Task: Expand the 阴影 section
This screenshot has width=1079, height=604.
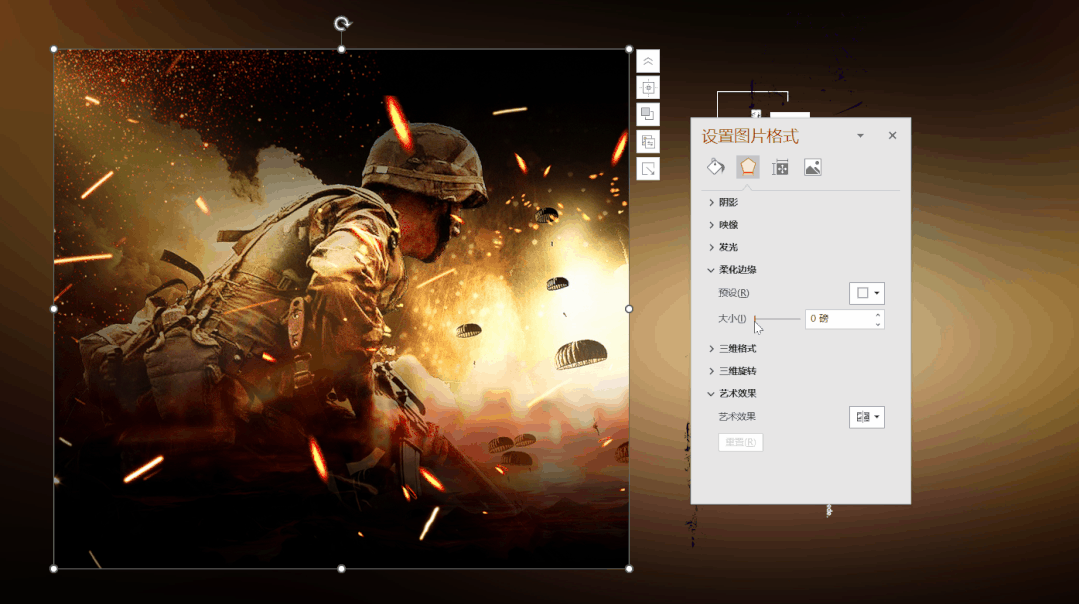Action: point(723,202)
